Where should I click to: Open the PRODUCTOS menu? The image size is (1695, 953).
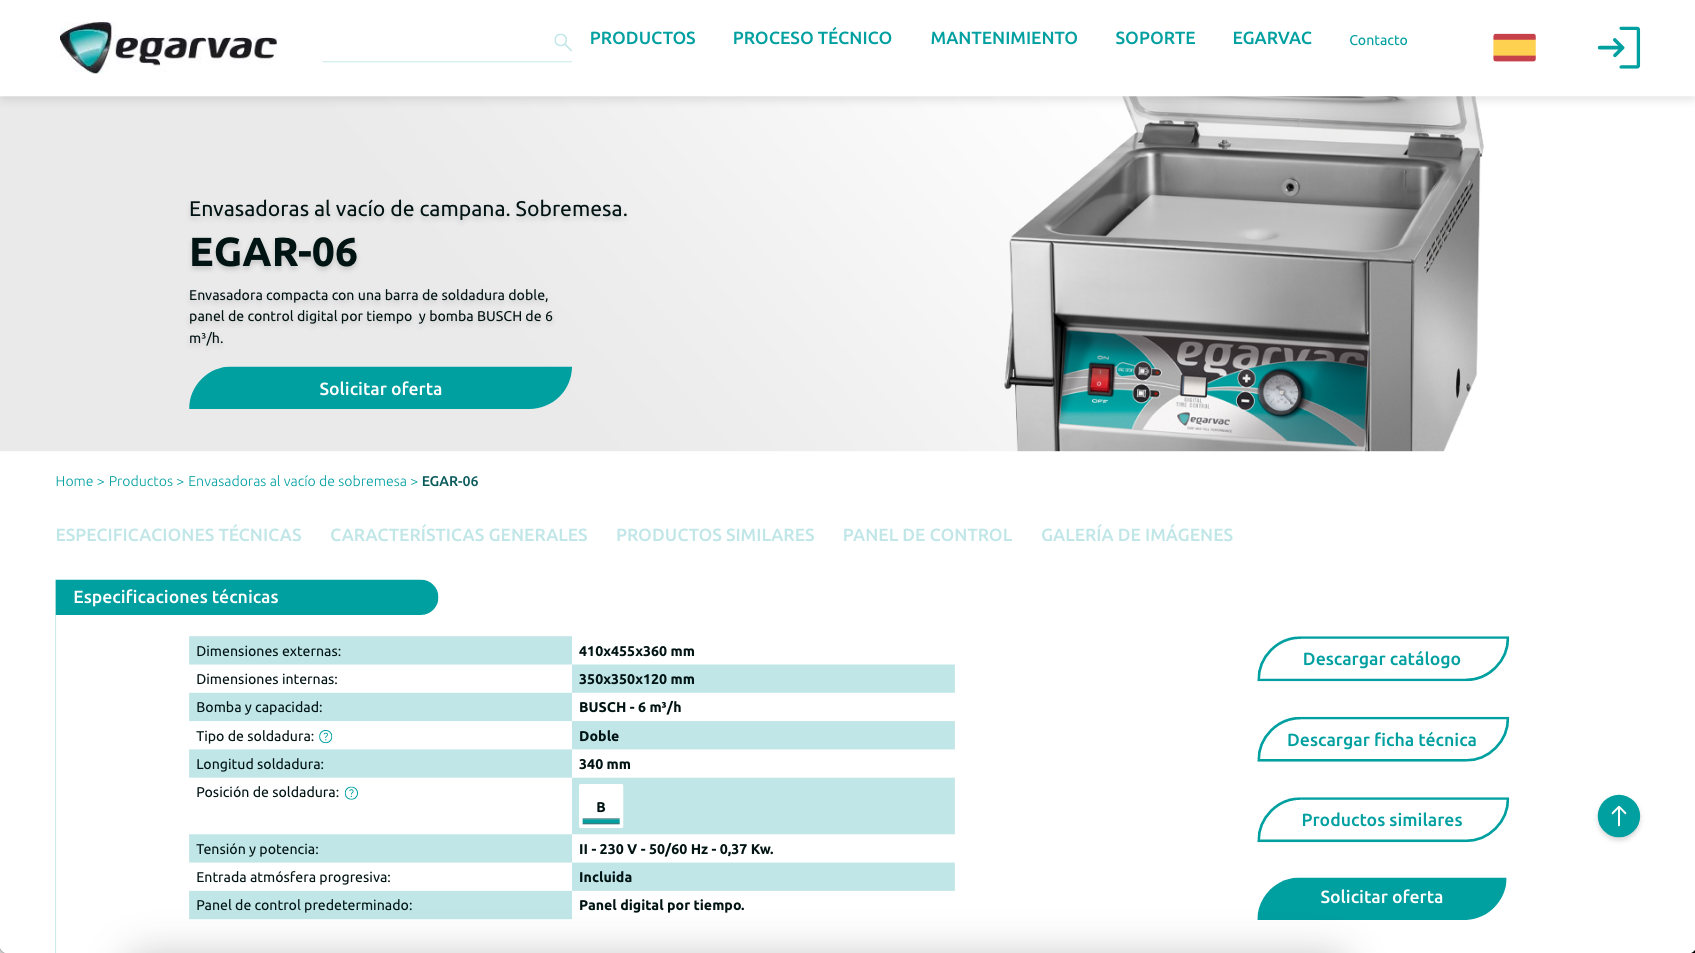coord(642,38)
